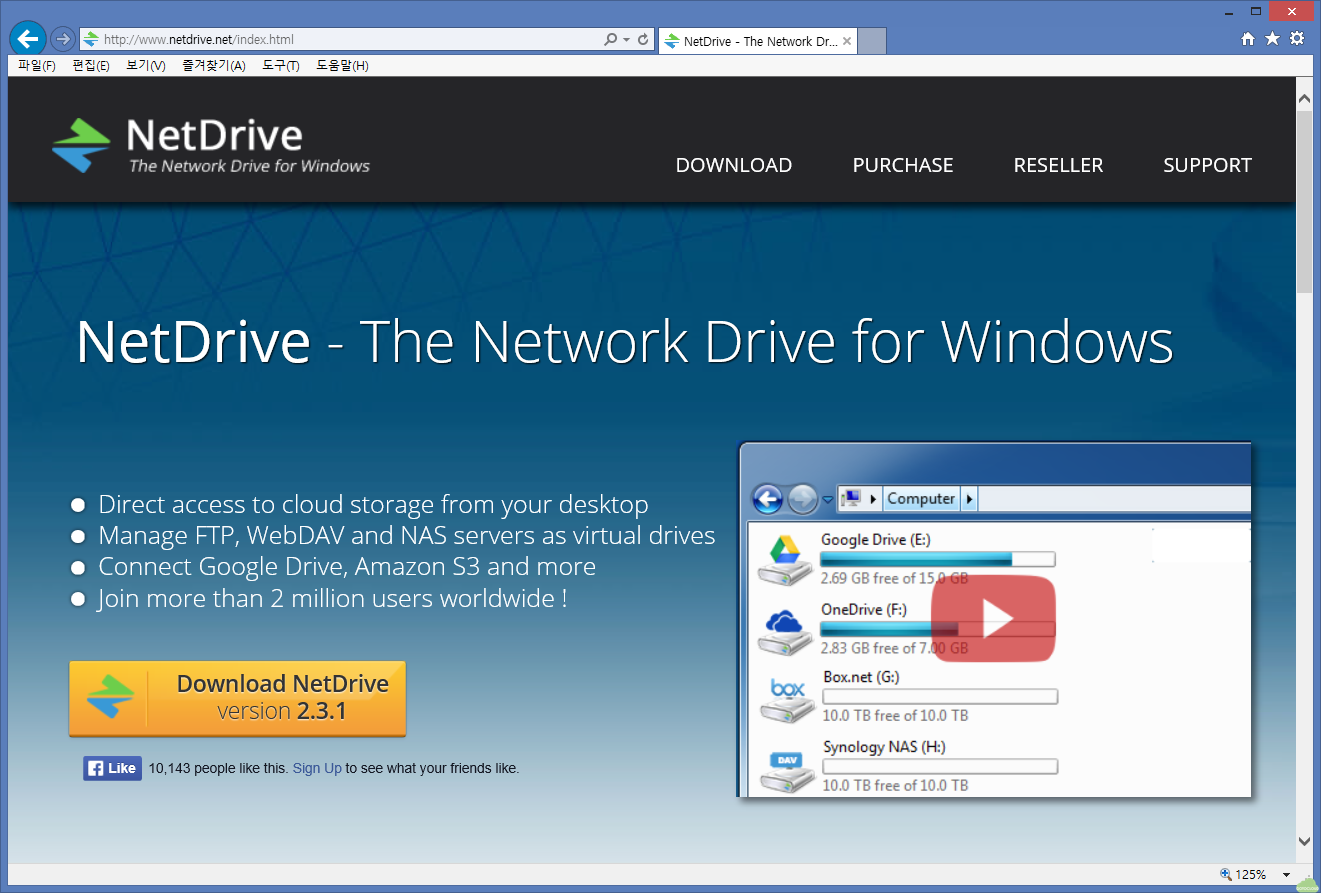Viewport: 1321px width, 893px height.
Task: Play the video on screenshot preview
Action: pos(993,619)
